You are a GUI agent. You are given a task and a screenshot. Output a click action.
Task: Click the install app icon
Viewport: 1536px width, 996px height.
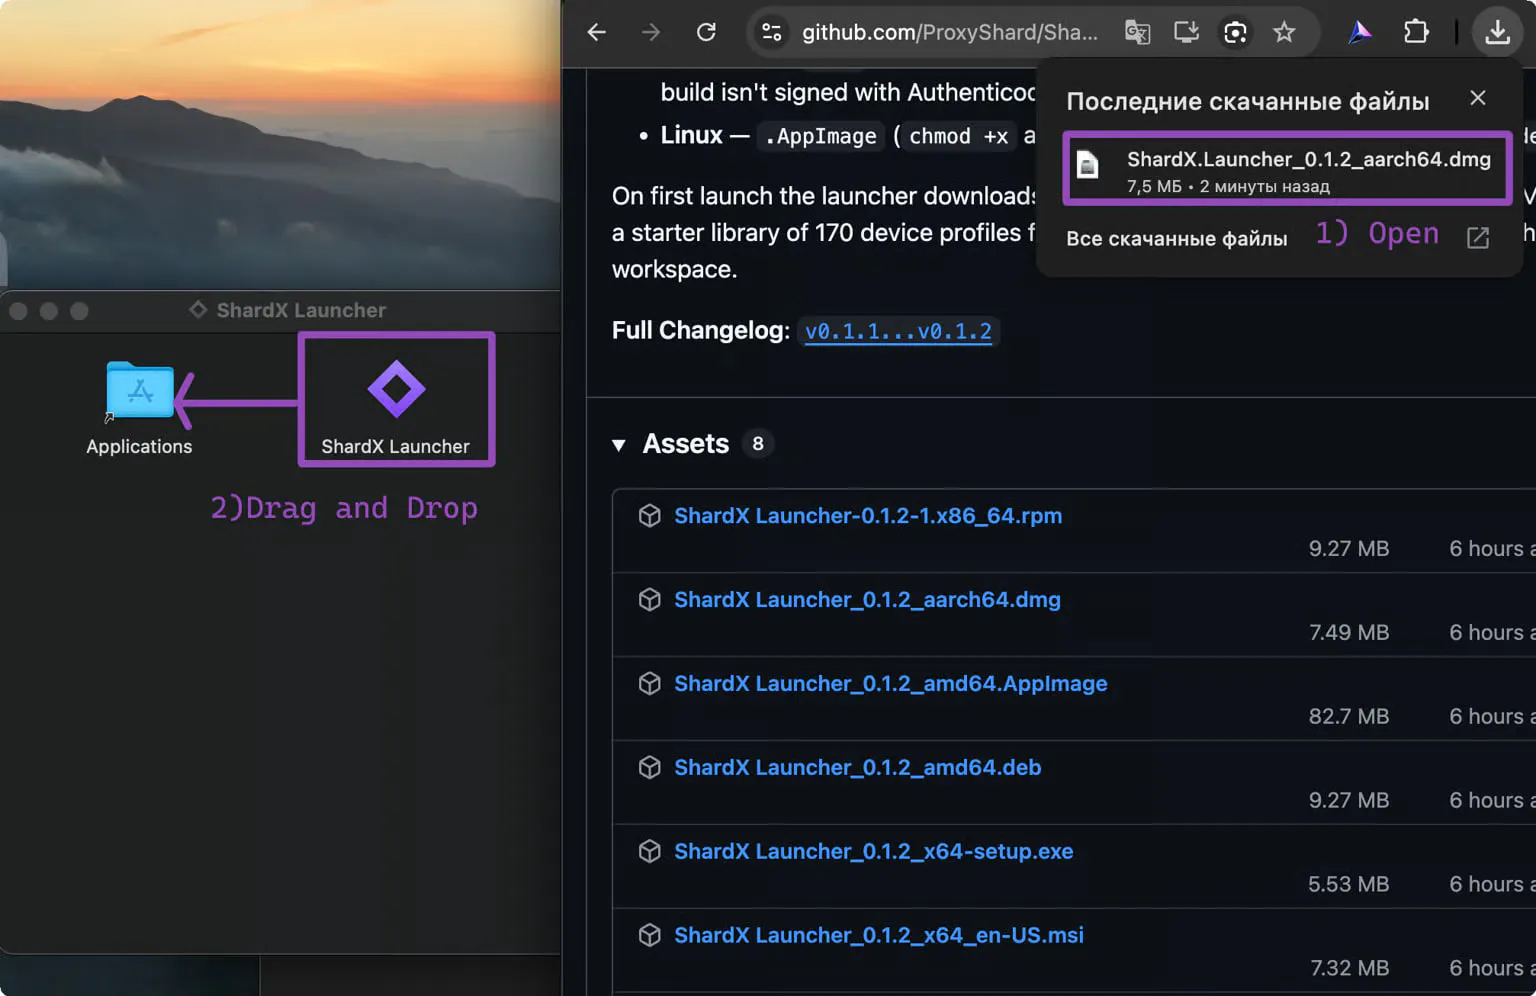(1186, 32)
